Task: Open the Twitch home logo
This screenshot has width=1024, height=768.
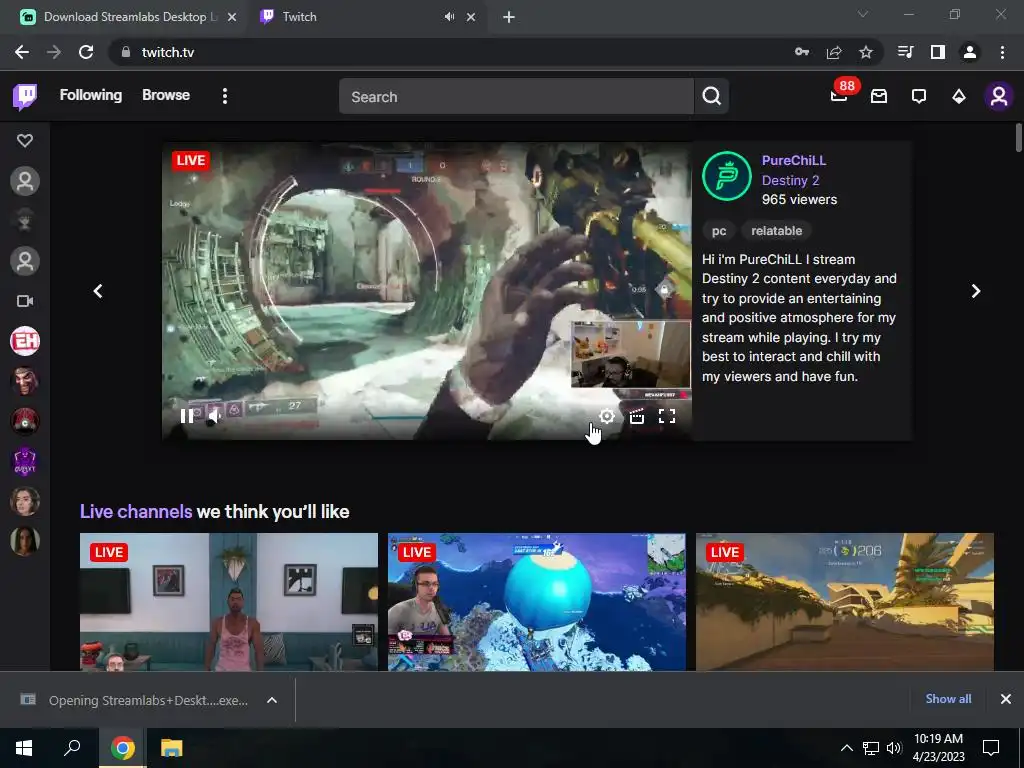Action: (x=25, y=97)
